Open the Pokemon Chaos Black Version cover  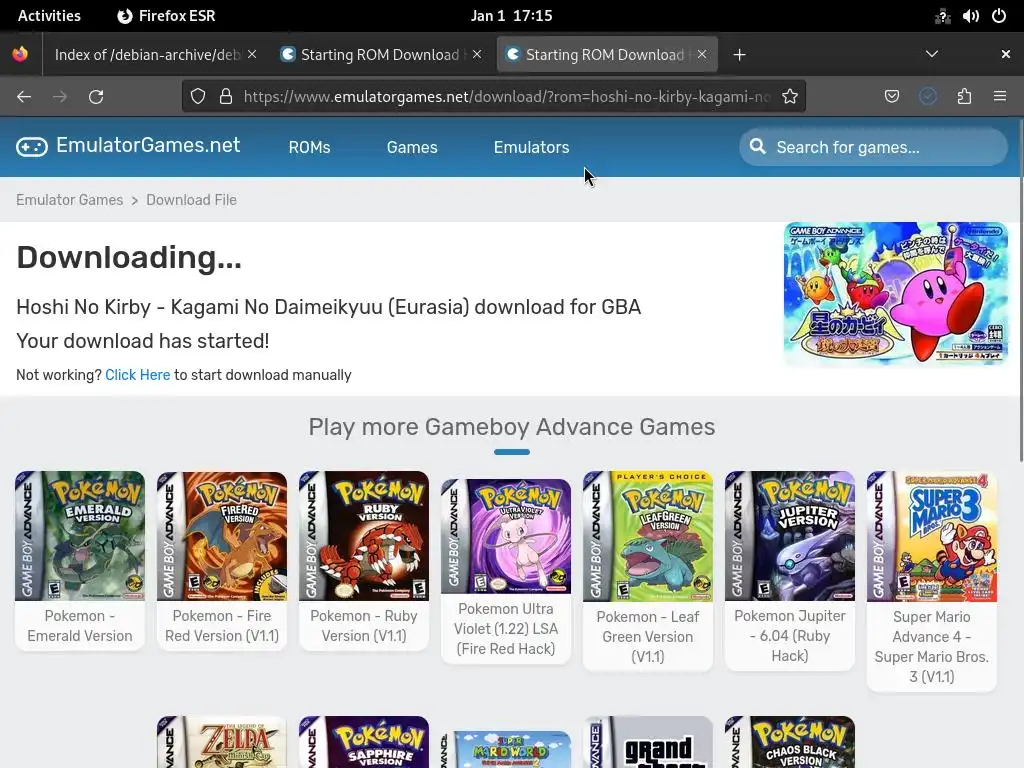point(790,743)
